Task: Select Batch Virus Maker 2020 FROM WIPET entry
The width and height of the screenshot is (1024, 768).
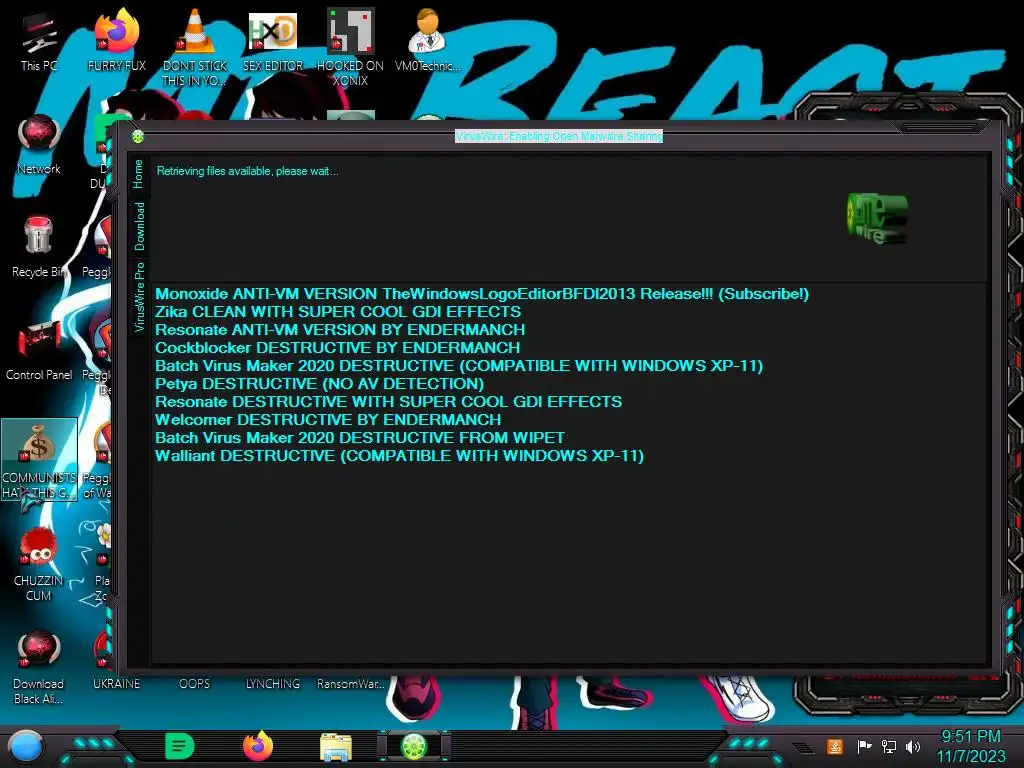Action: pyautogui.click(x=360, y=438)
